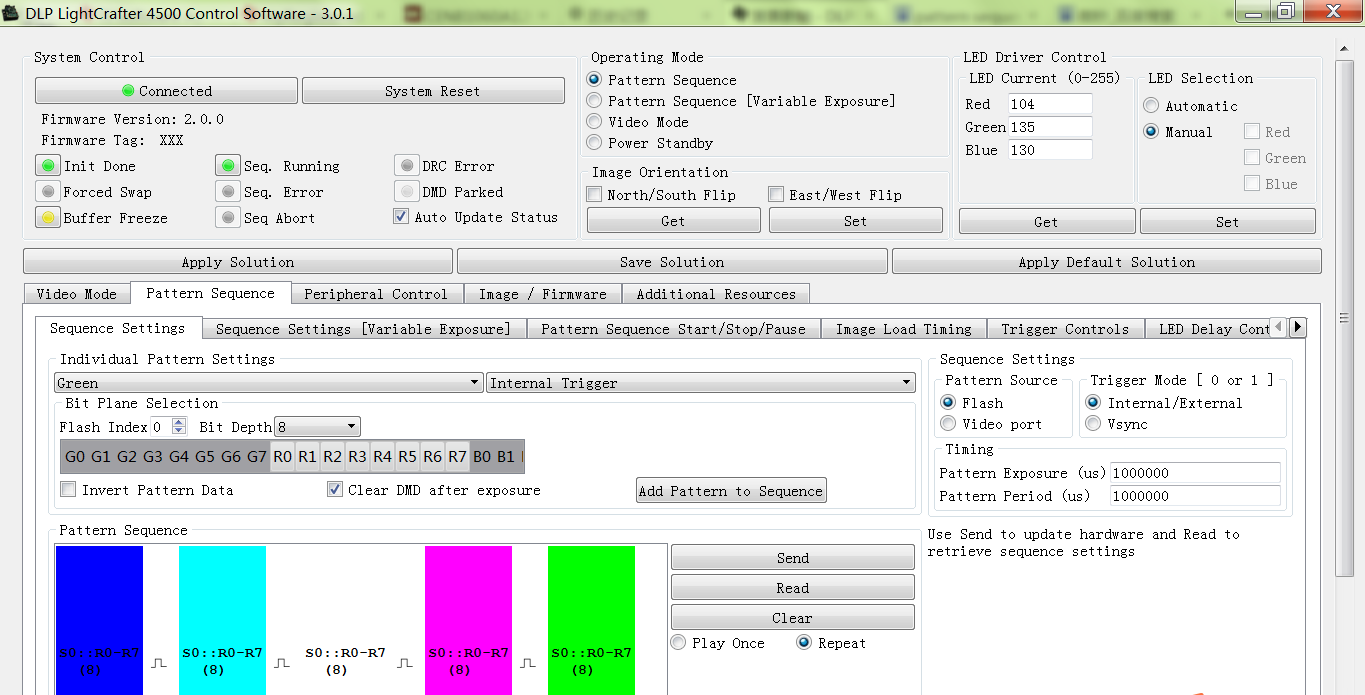The height and width of the screenshot is (695, 1365).
Task: Click the Seq. Error status indicator
Action: pos(228,192)
